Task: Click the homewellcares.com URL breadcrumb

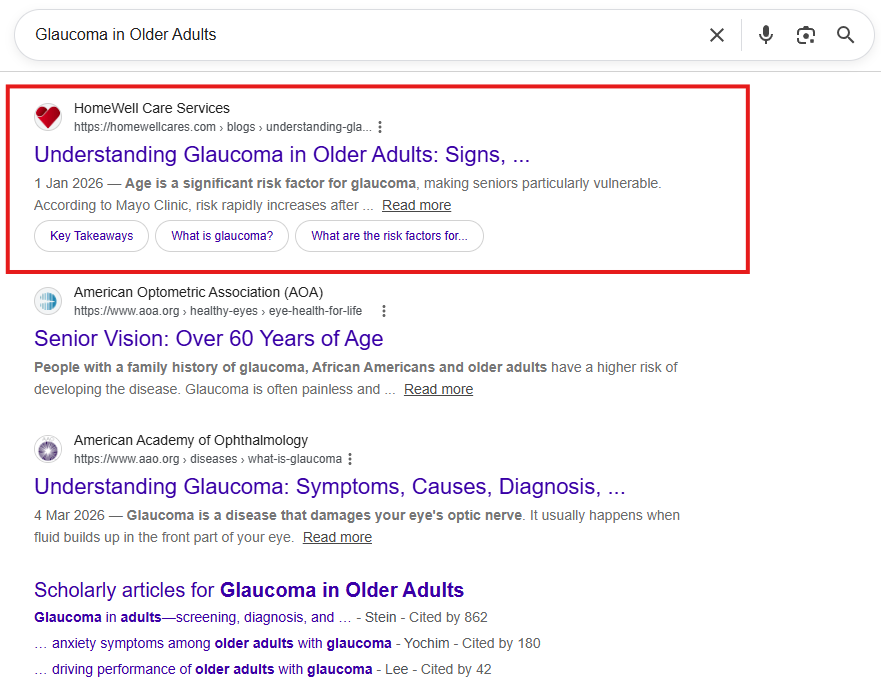Action: point(222,127)
